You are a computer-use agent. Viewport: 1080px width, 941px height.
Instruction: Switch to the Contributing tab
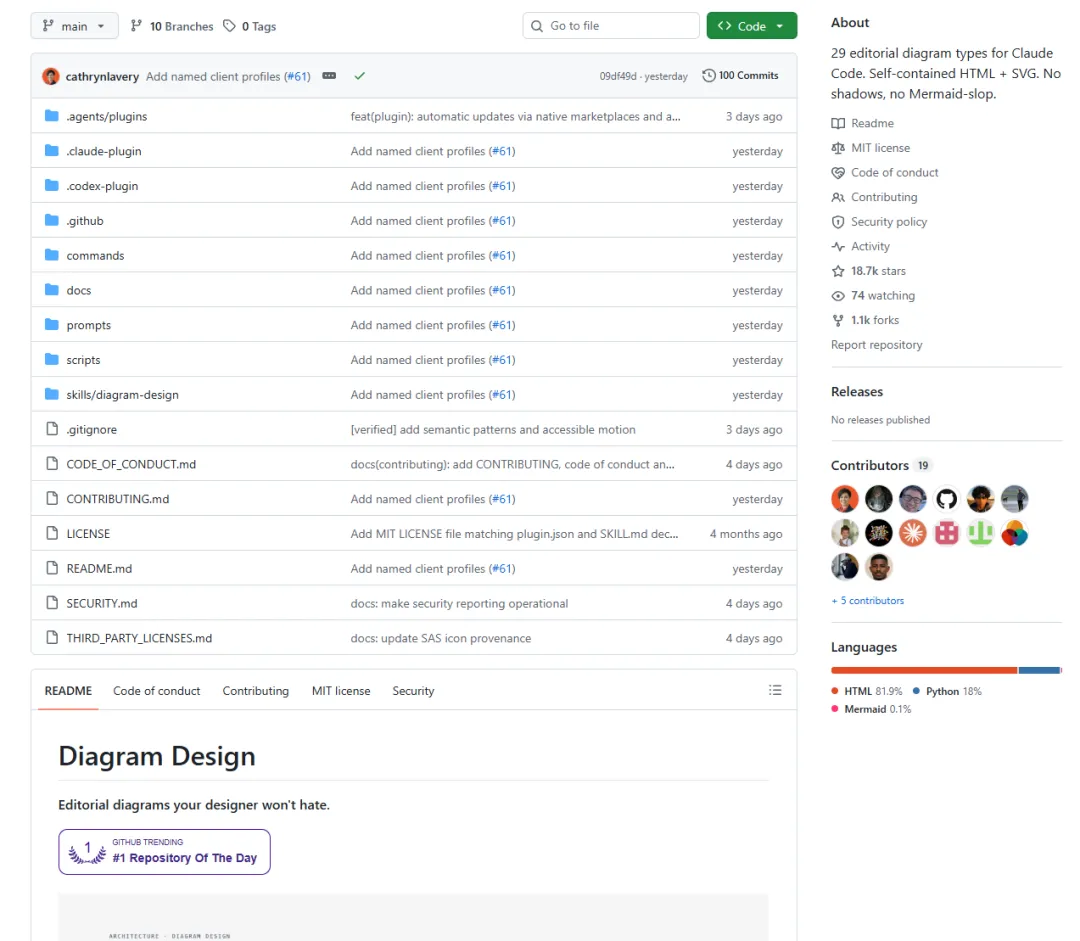(256, 690)
